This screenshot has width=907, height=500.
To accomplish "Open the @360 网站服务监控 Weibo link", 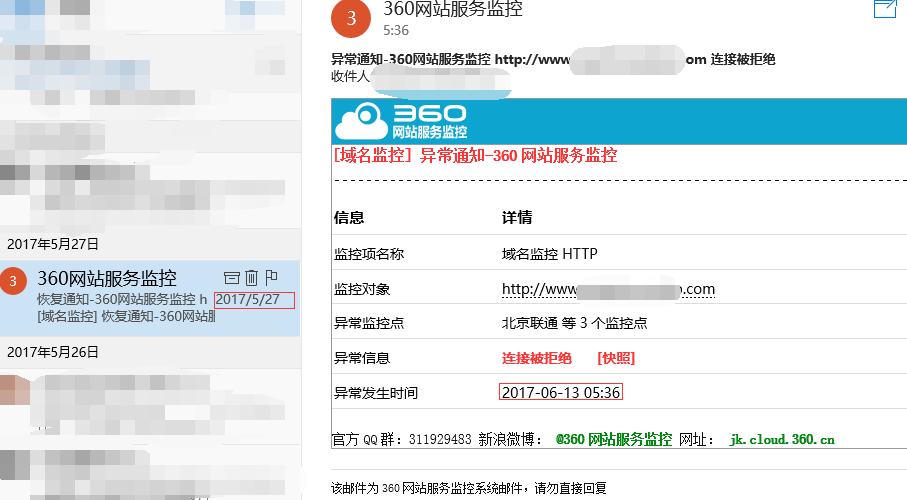I will point(614,439).
